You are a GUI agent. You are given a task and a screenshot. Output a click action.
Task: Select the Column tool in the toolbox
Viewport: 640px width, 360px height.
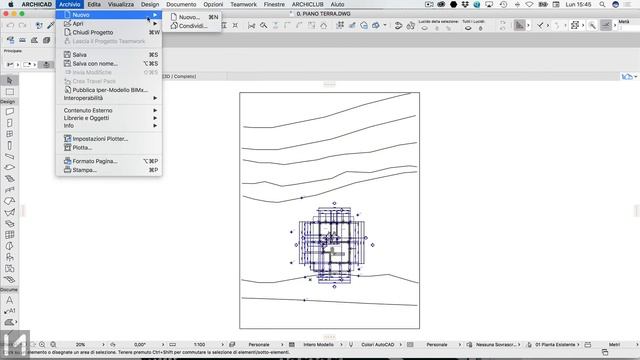10,145
